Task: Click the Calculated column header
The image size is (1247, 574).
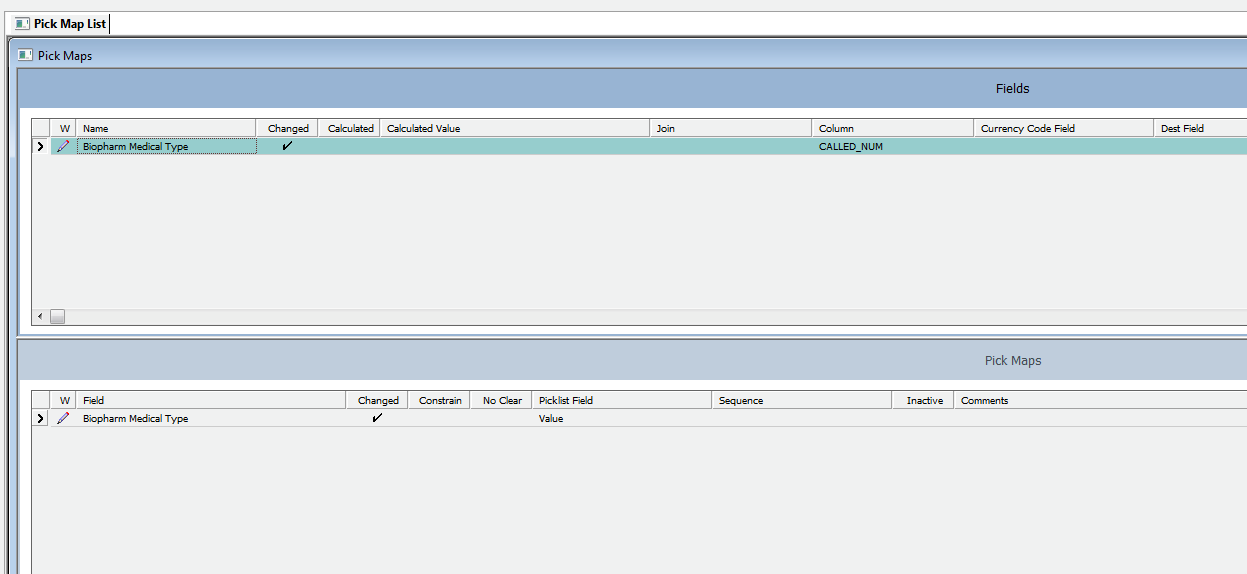Action: coord(350,128)
